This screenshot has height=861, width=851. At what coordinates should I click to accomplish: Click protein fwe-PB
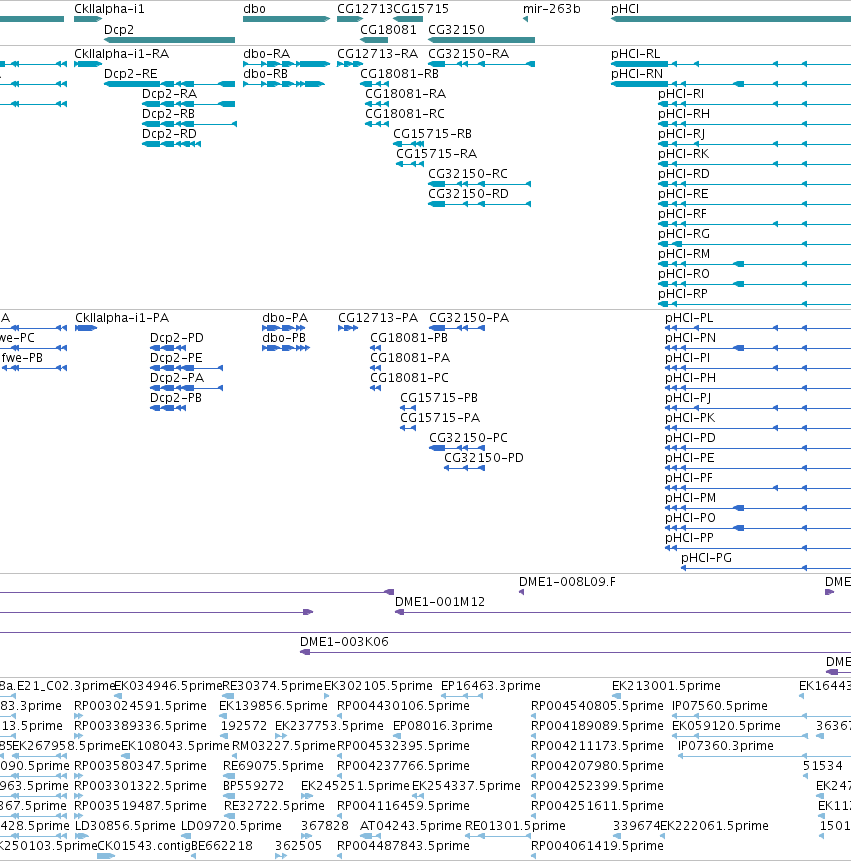22,358
